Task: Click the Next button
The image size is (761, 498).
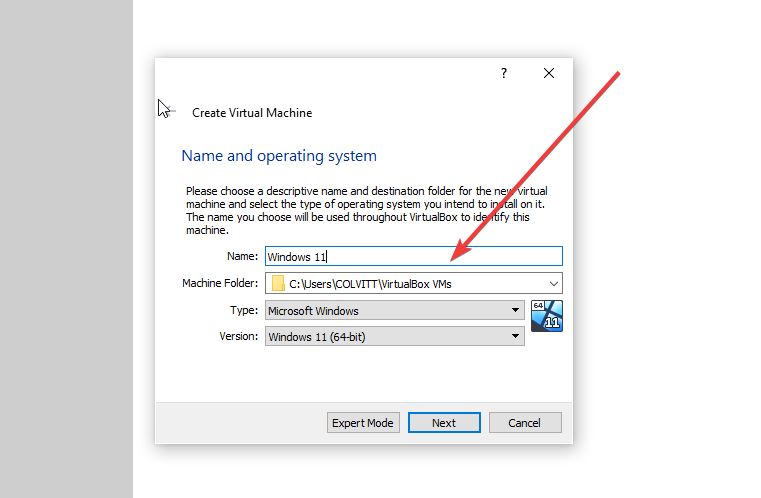Action: [x=444, y=423]
